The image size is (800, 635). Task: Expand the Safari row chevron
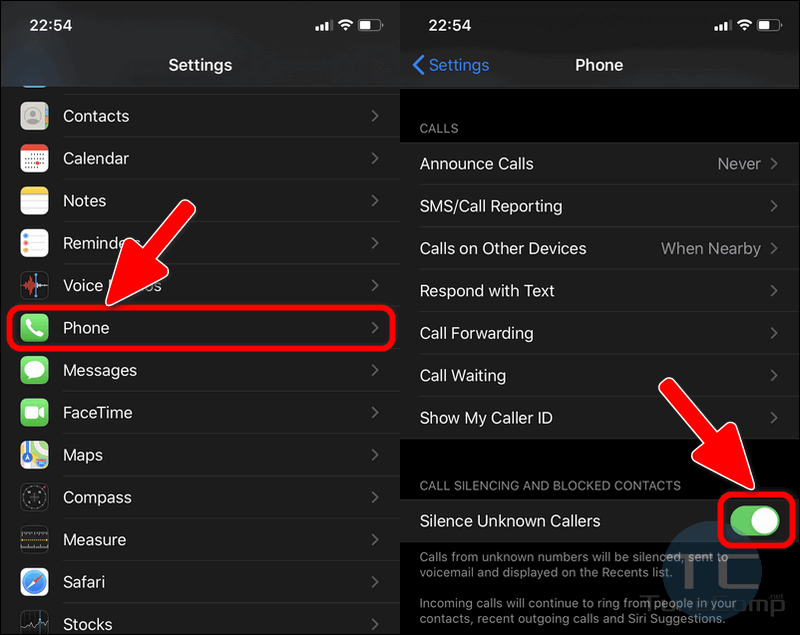point(375,581)
